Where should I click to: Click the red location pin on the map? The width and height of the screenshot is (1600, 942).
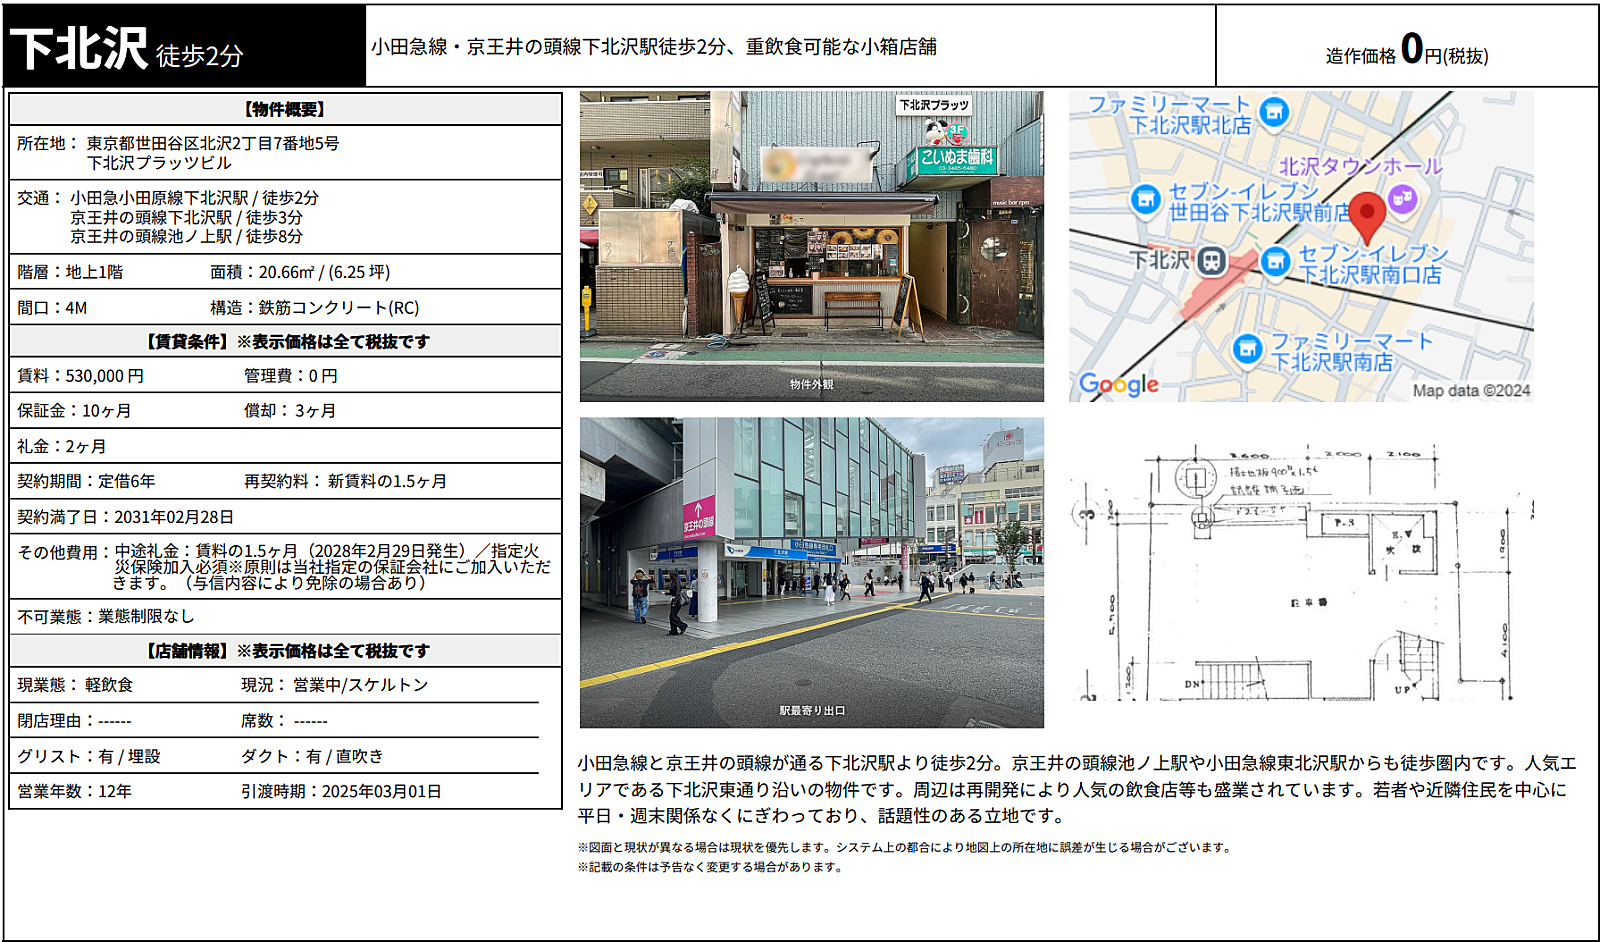coord(1367,219)
